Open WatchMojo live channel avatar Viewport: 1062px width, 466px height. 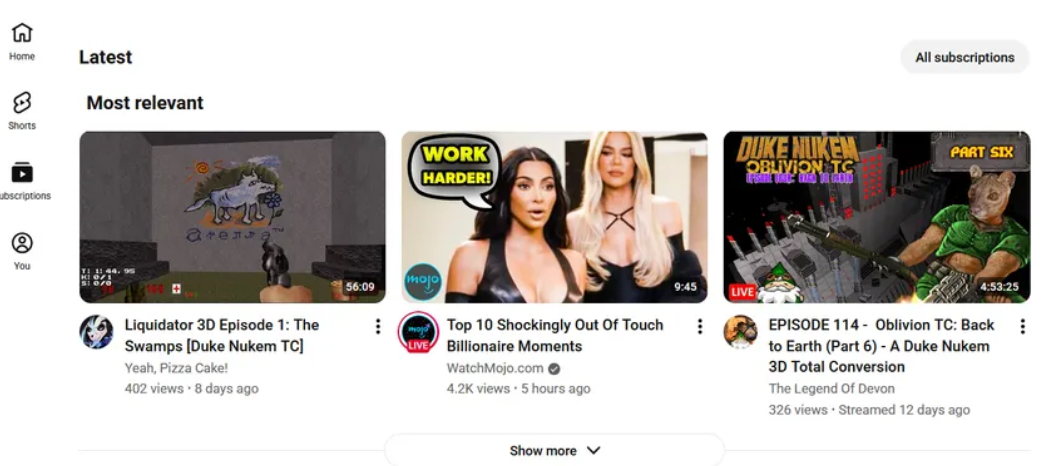[418, 332]
